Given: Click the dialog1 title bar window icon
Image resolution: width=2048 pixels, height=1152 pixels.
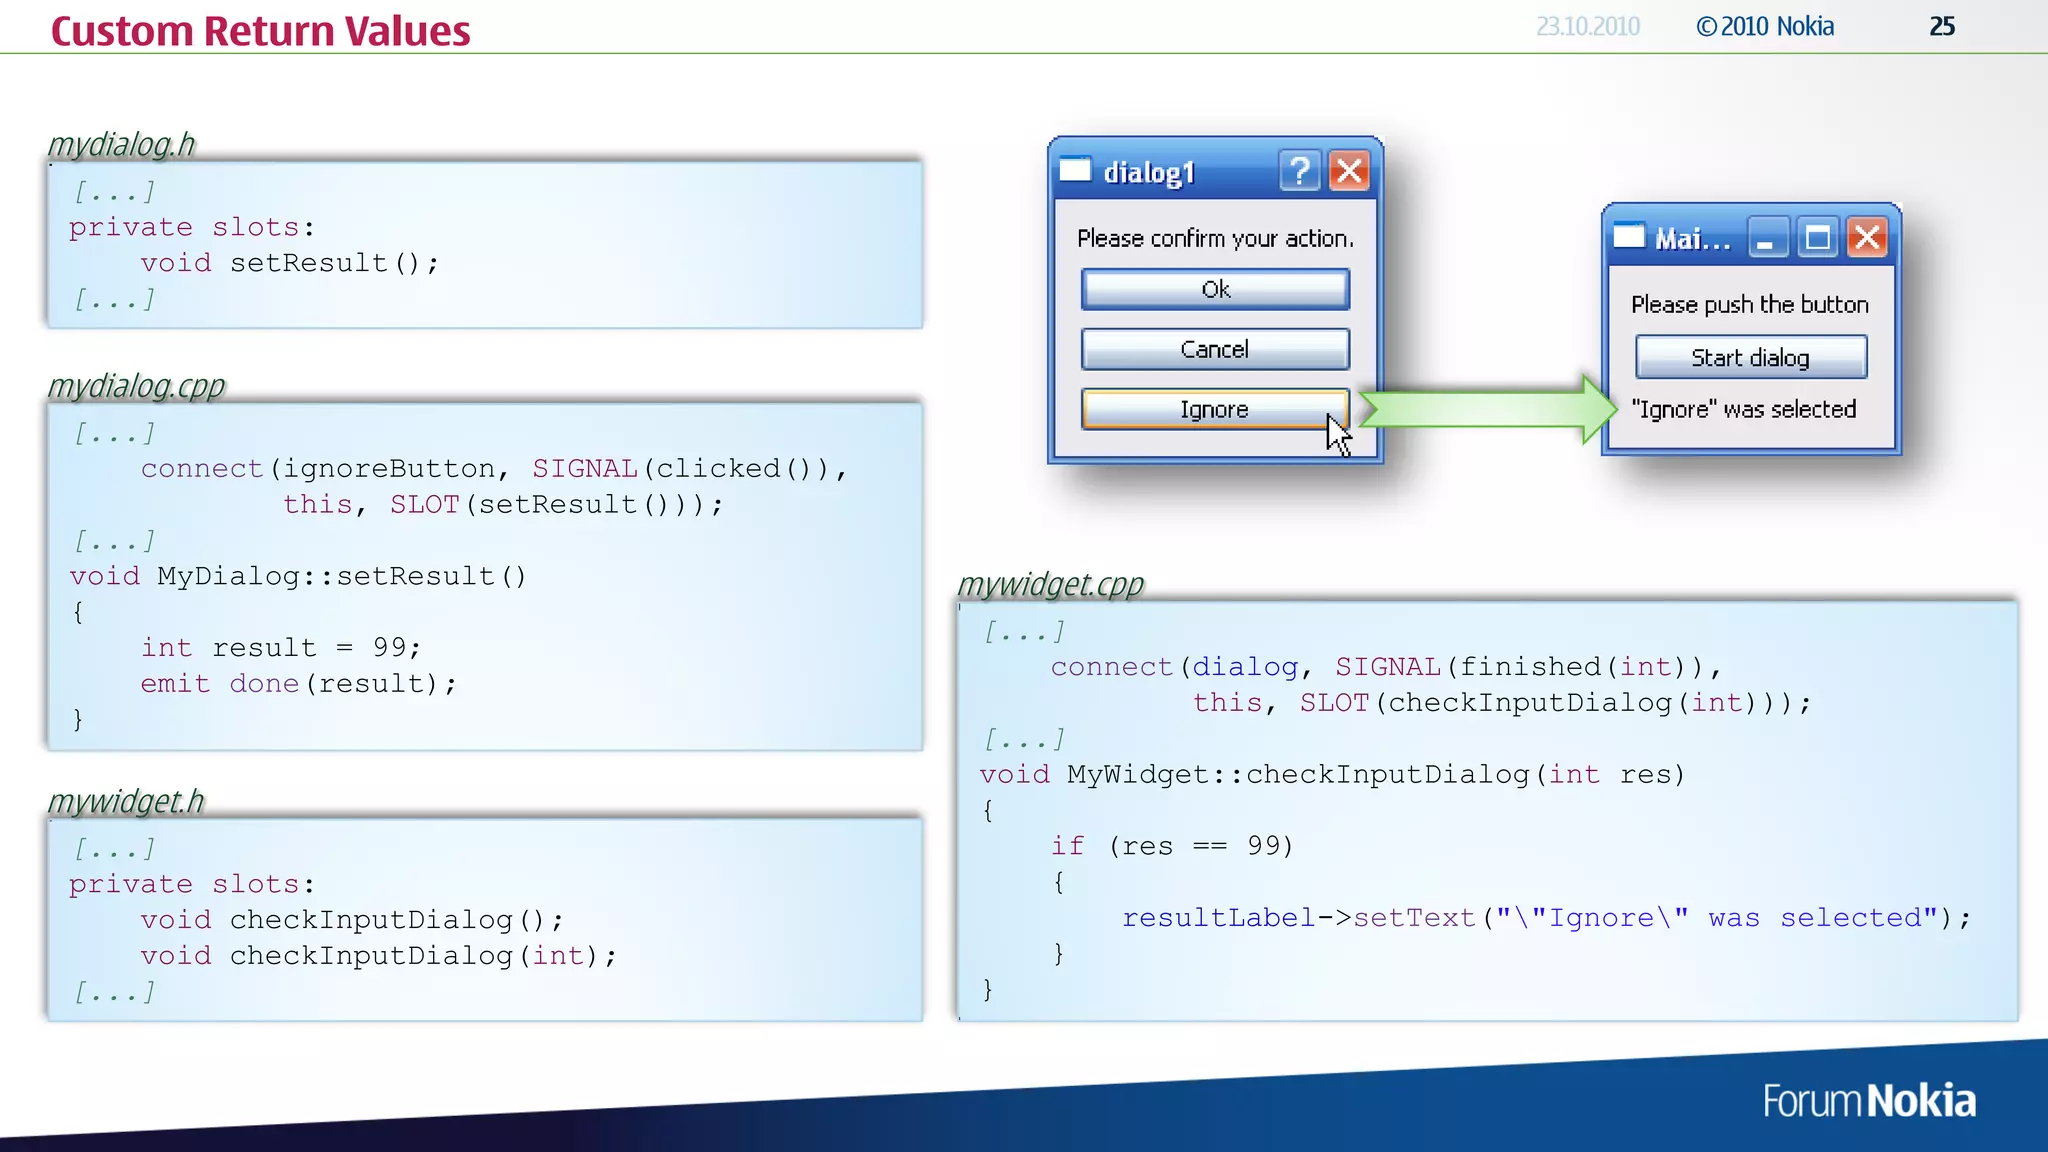Looking at the screenshot, I should tap(1075, 170).
